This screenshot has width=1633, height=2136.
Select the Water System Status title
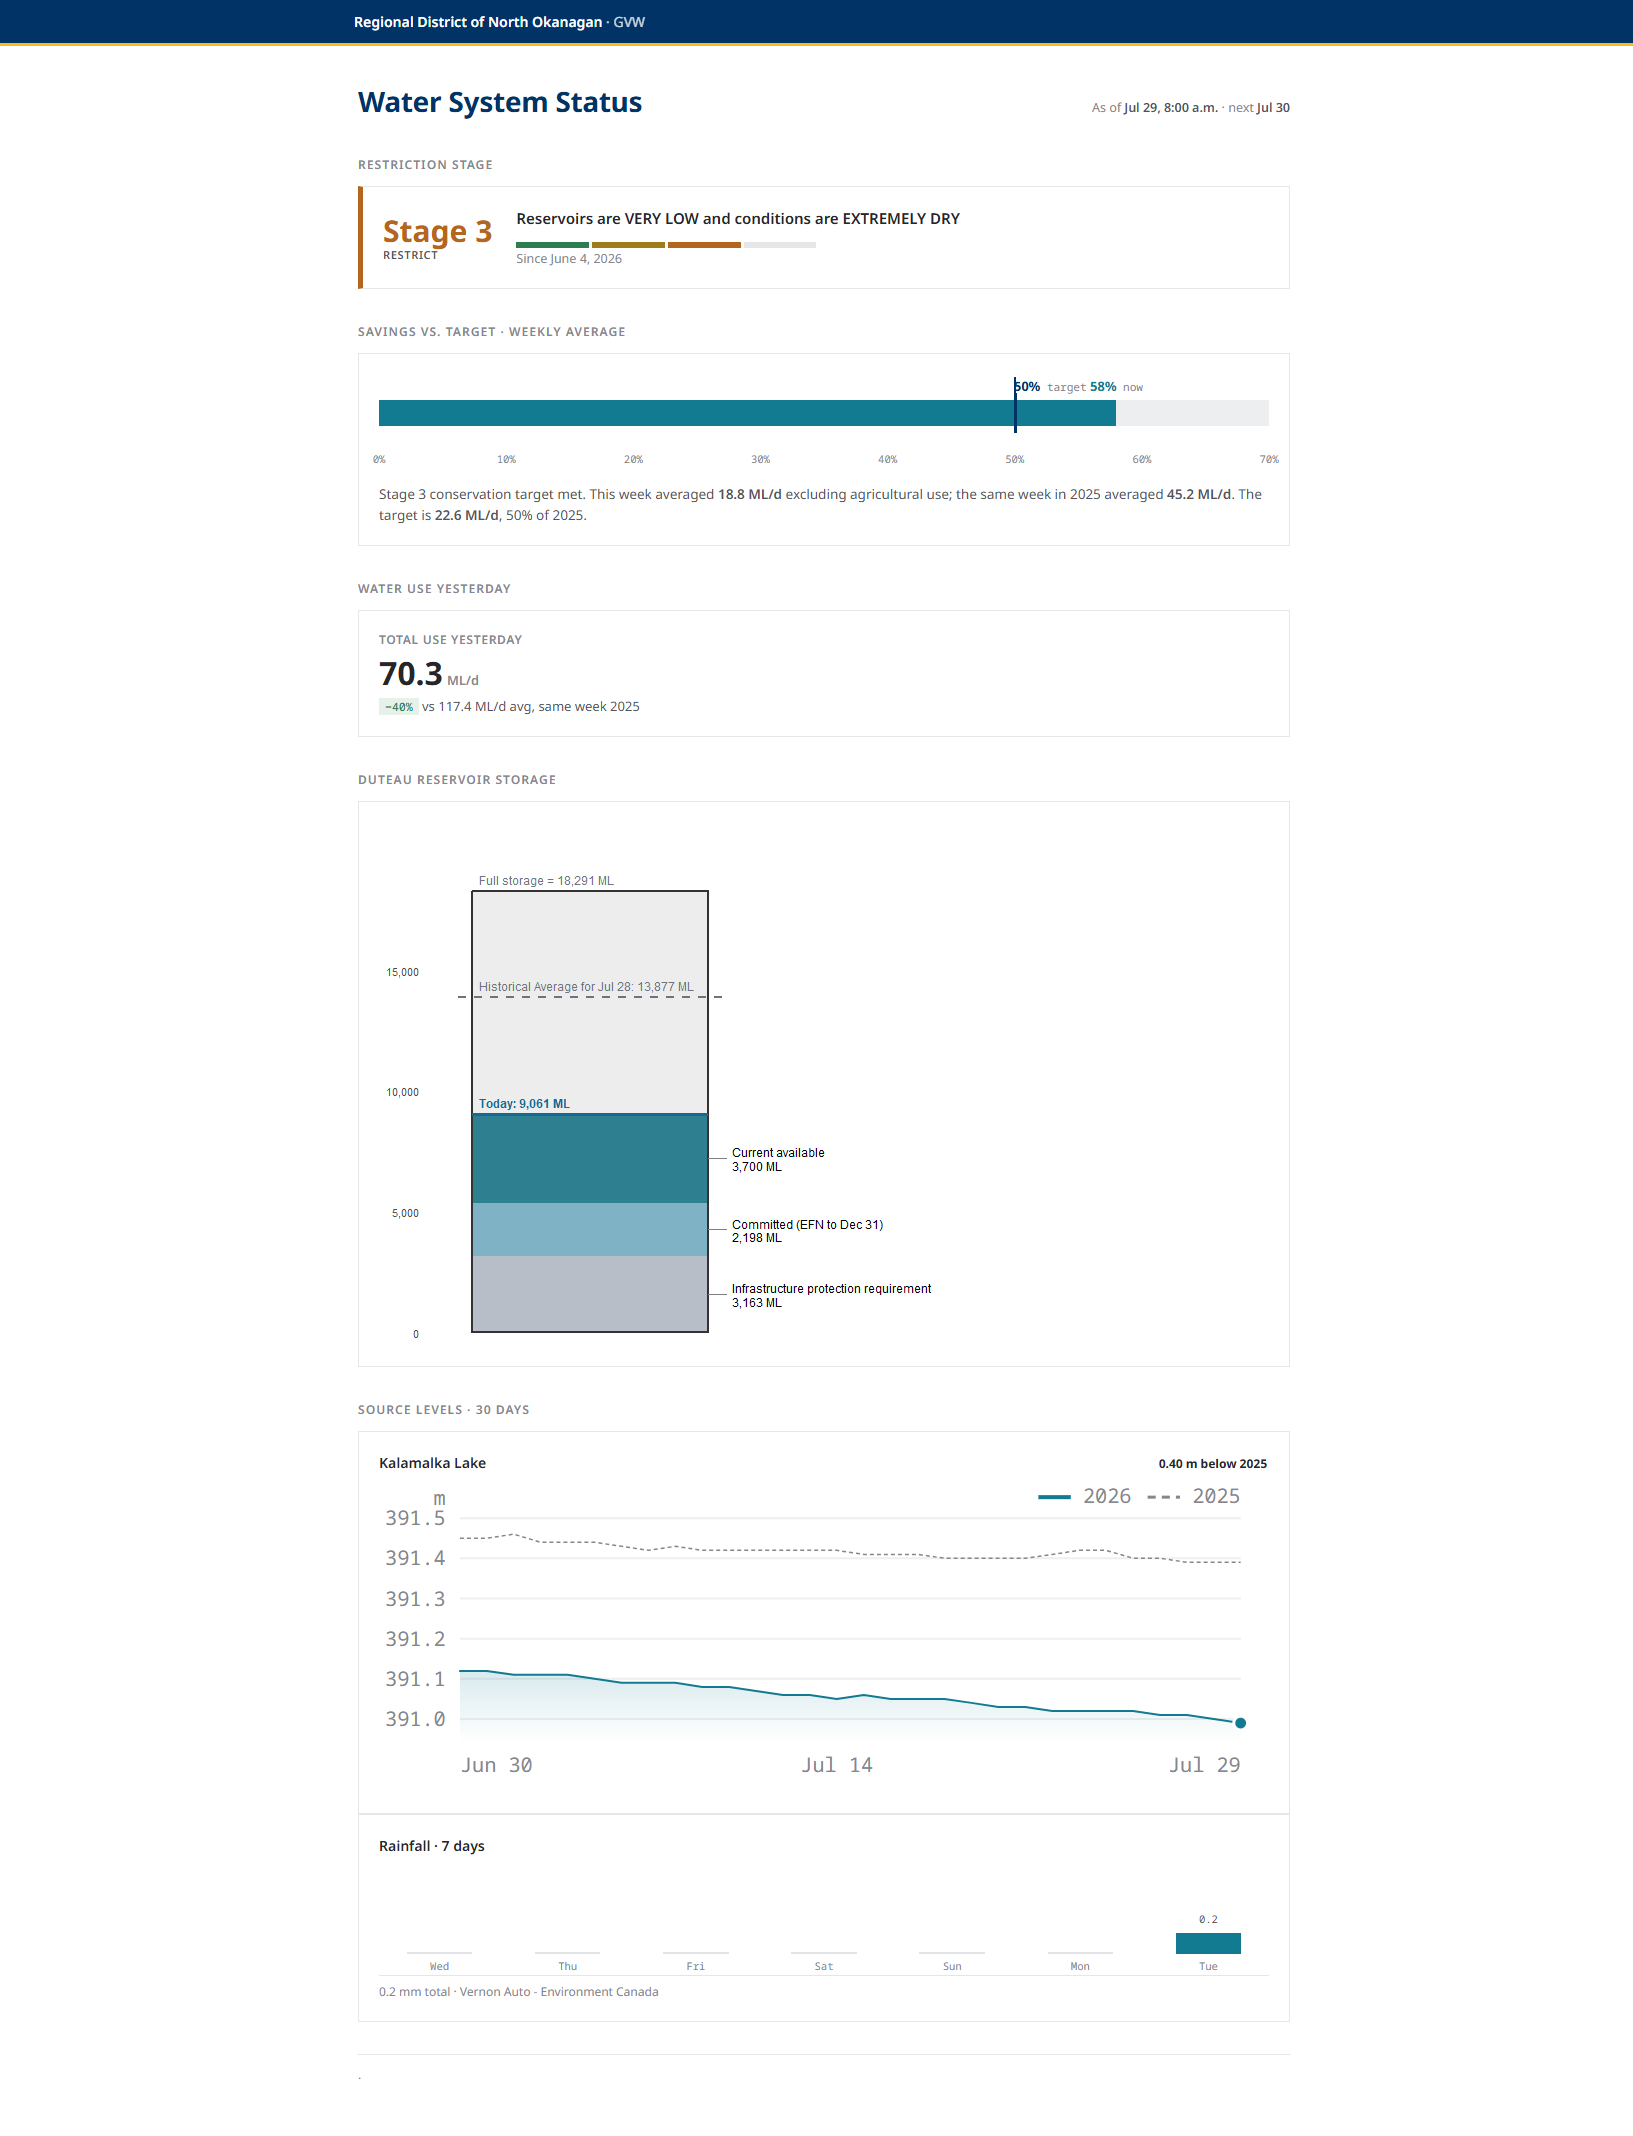500,102
